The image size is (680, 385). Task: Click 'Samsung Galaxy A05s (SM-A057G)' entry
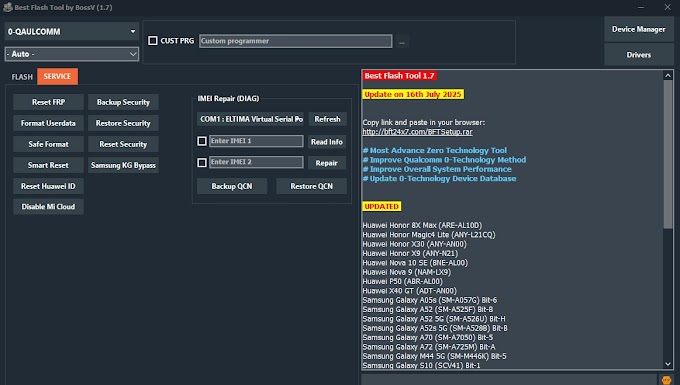click(x=430, y=300)
